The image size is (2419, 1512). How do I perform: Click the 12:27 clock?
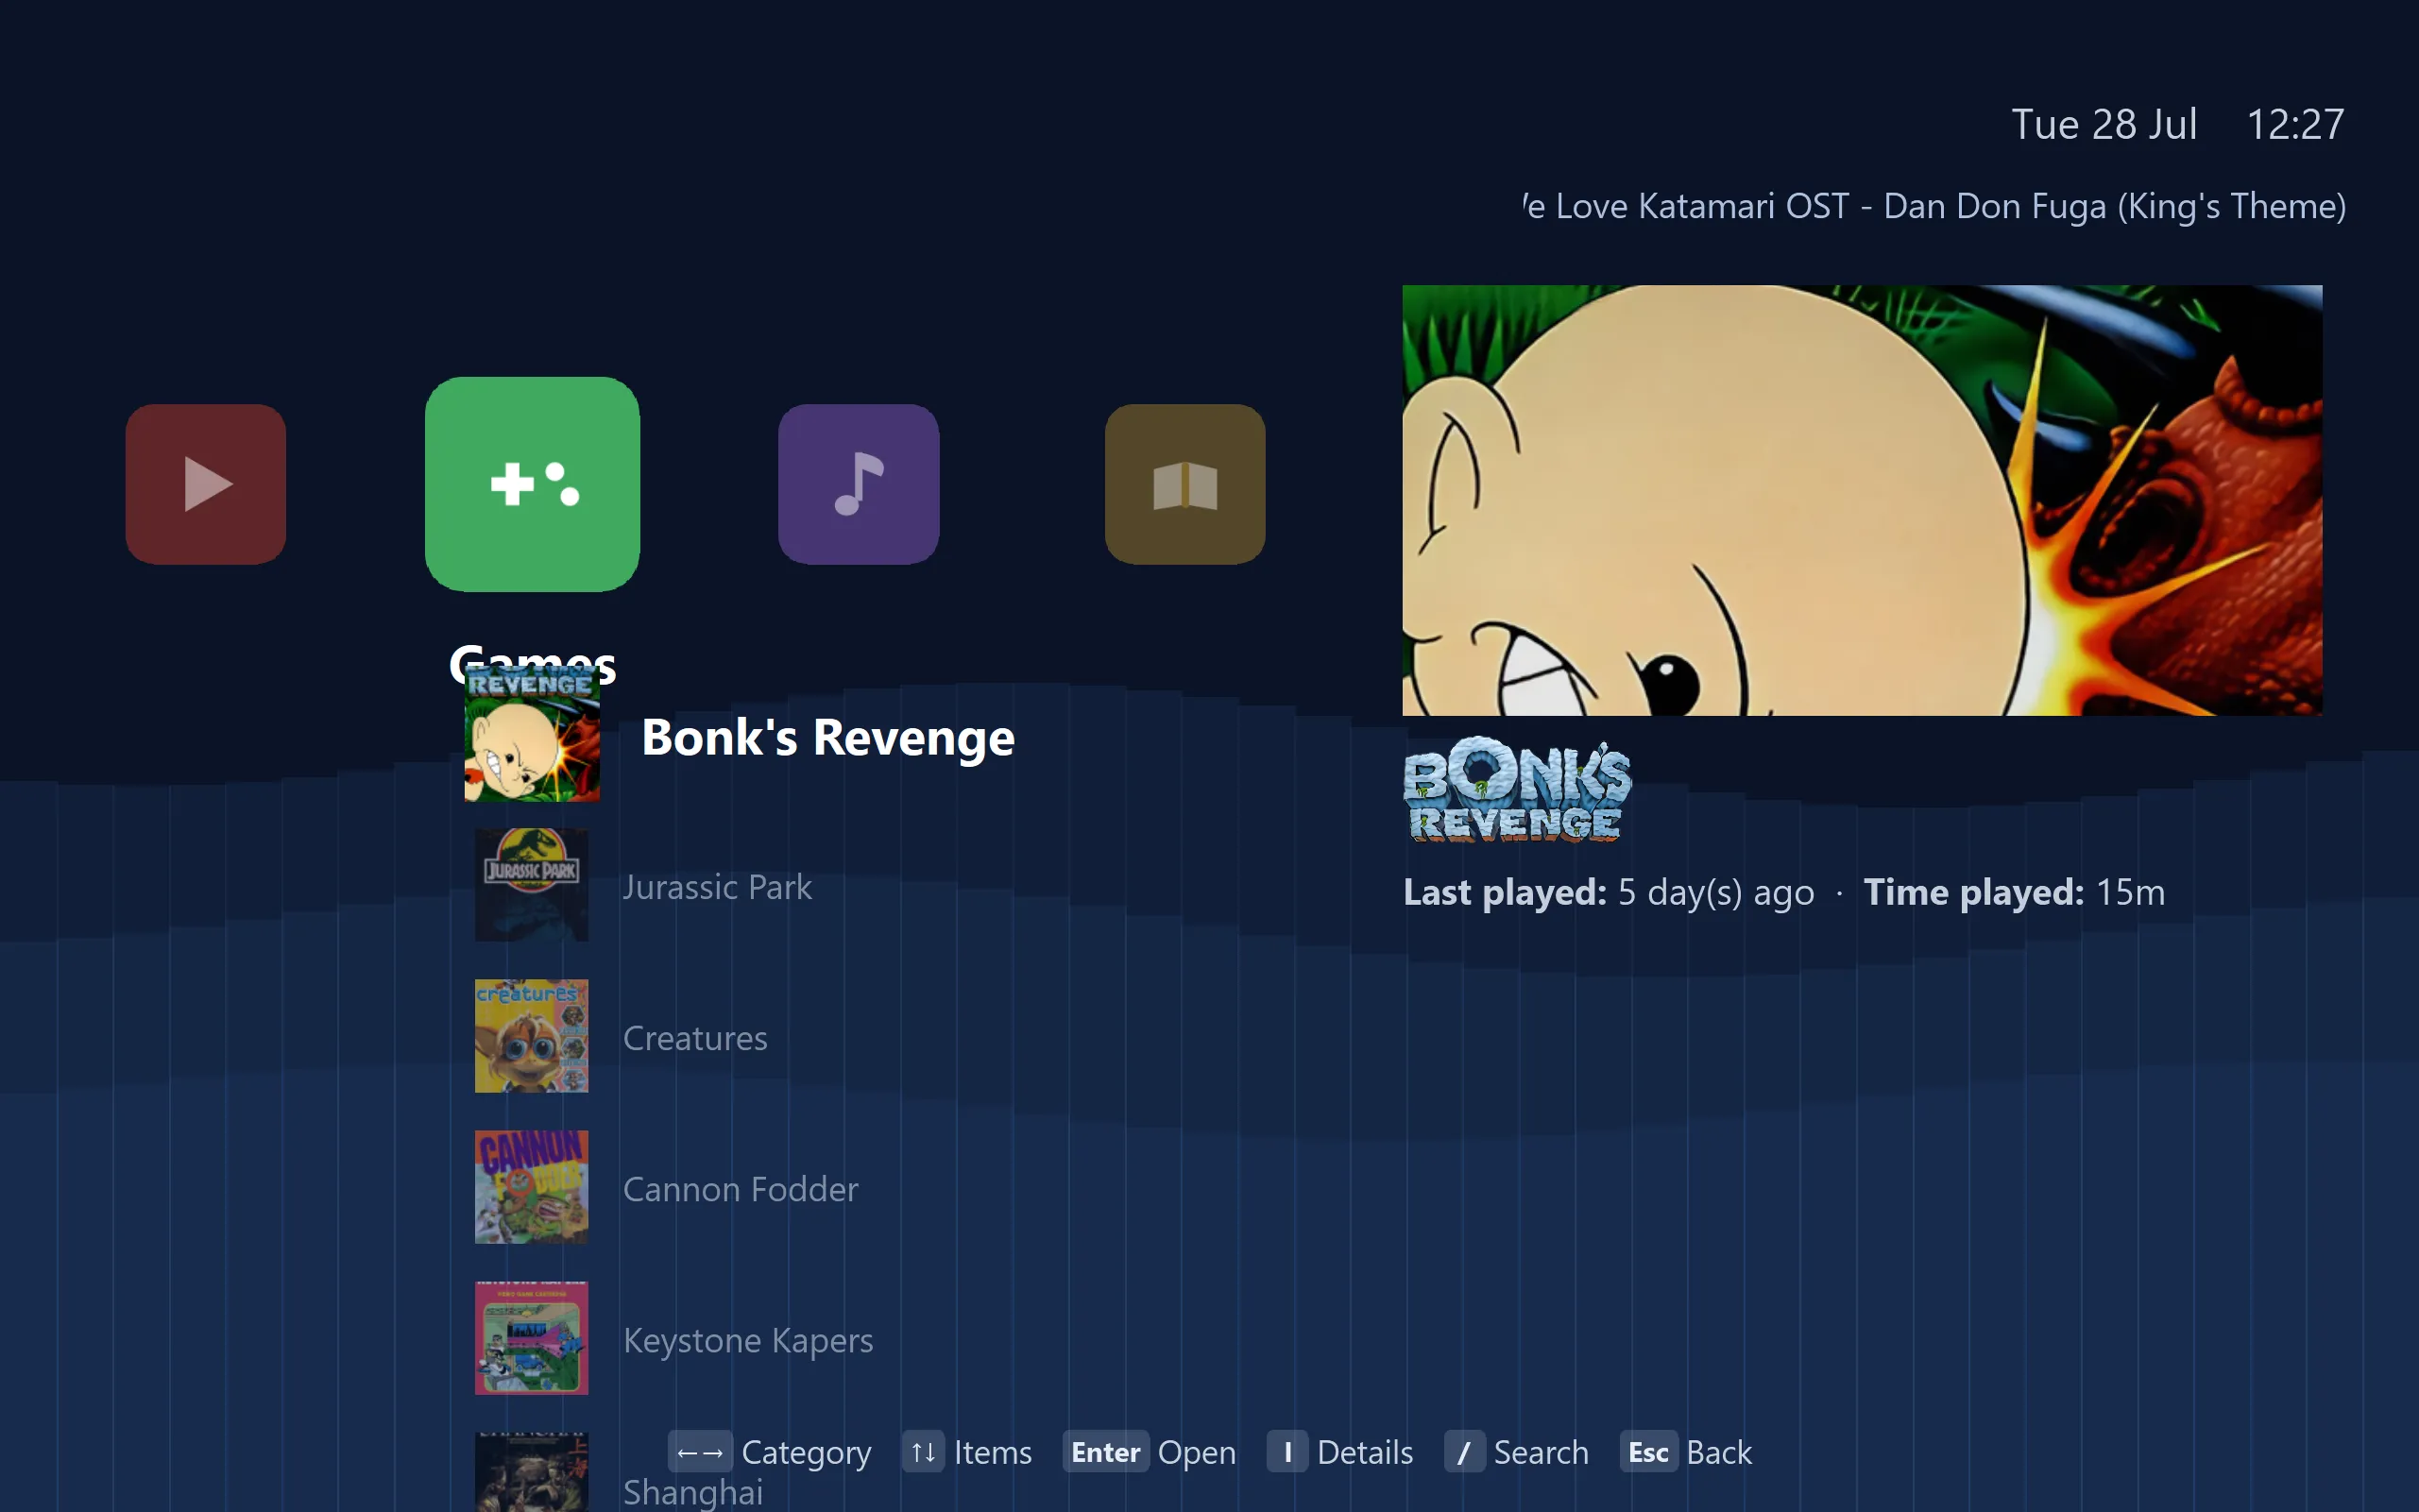coord(2295,124)
